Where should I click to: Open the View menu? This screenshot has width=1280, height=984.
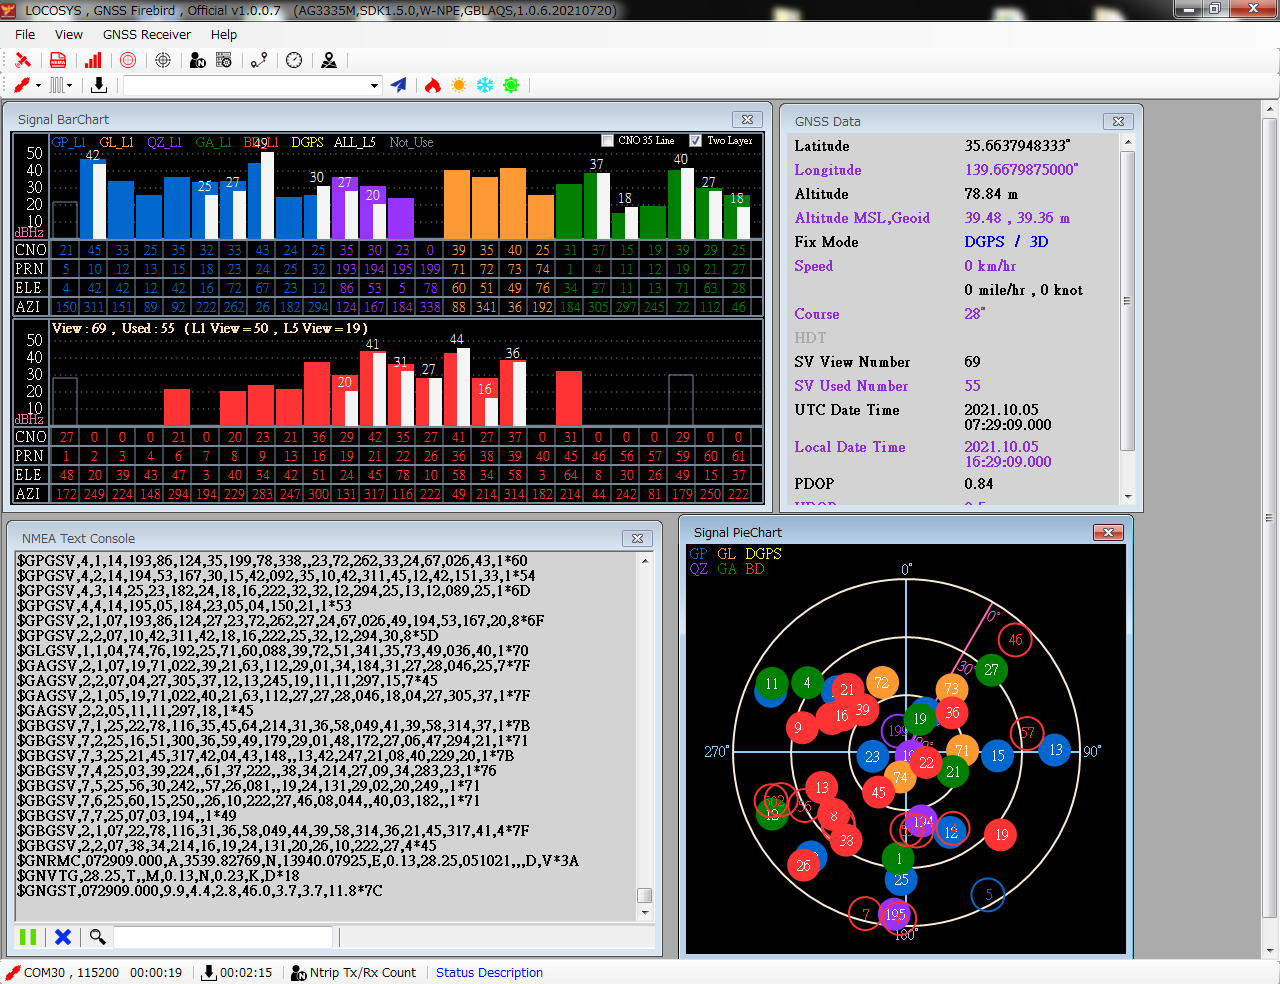69,34
